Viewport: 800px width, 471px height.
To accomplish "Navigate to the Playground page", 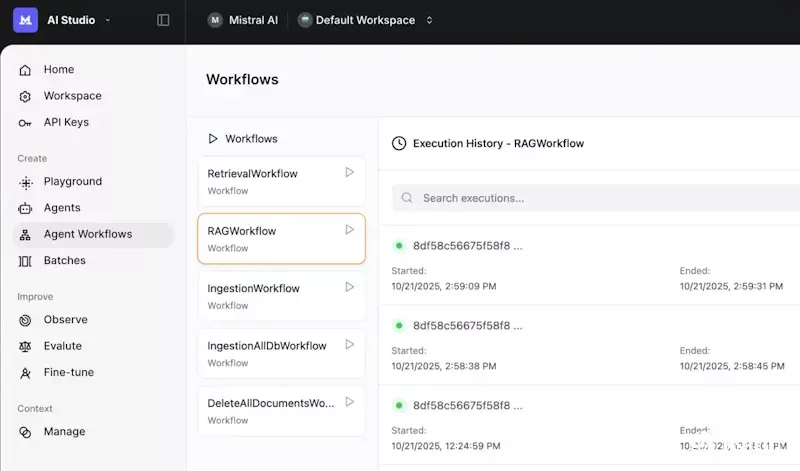I will [72, 182].
